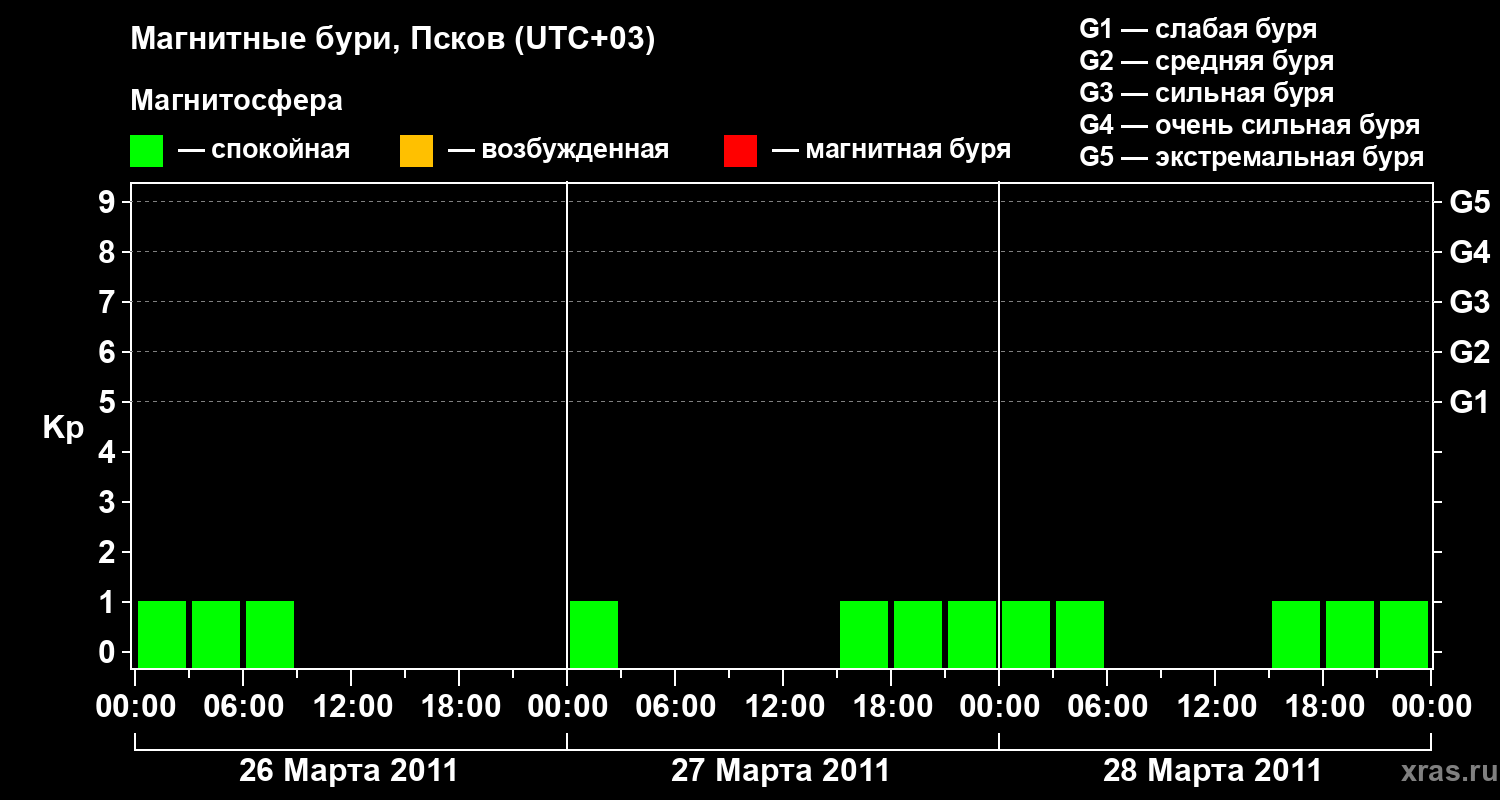Viewport: 1500px width, 800px height.
Task: Click Kp axis value 4
Action: (x=109, y=452)
